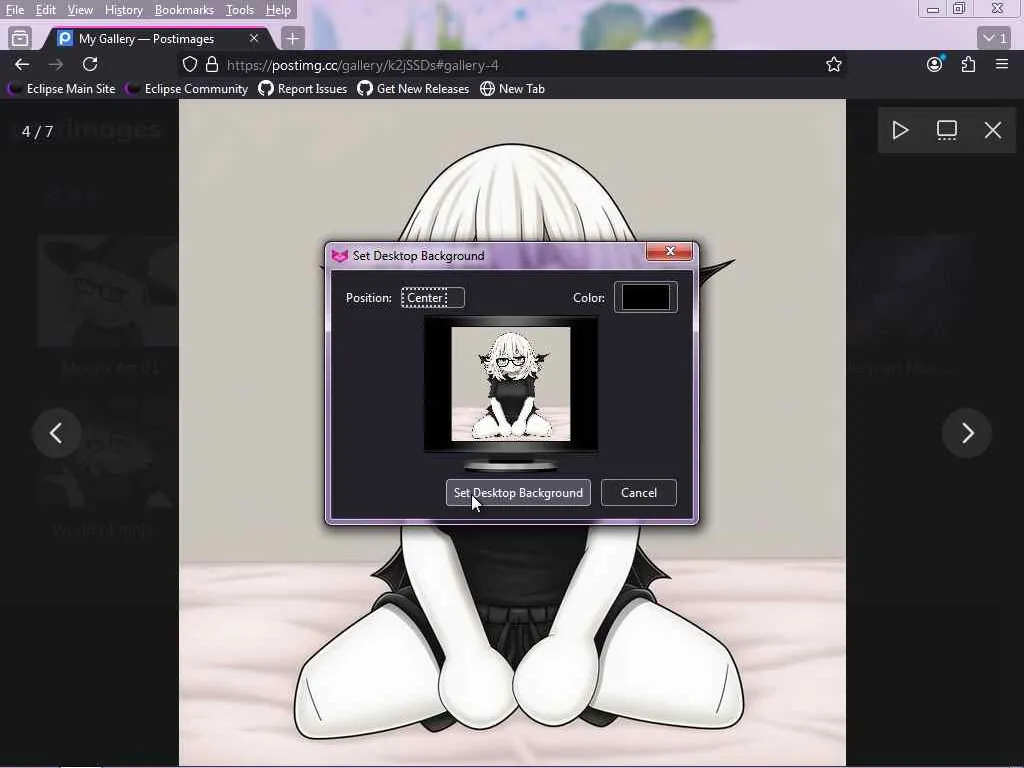Bookmark this page with the star icon
Viewport: 1024px width, 768px height.
[x=833, y=64]
